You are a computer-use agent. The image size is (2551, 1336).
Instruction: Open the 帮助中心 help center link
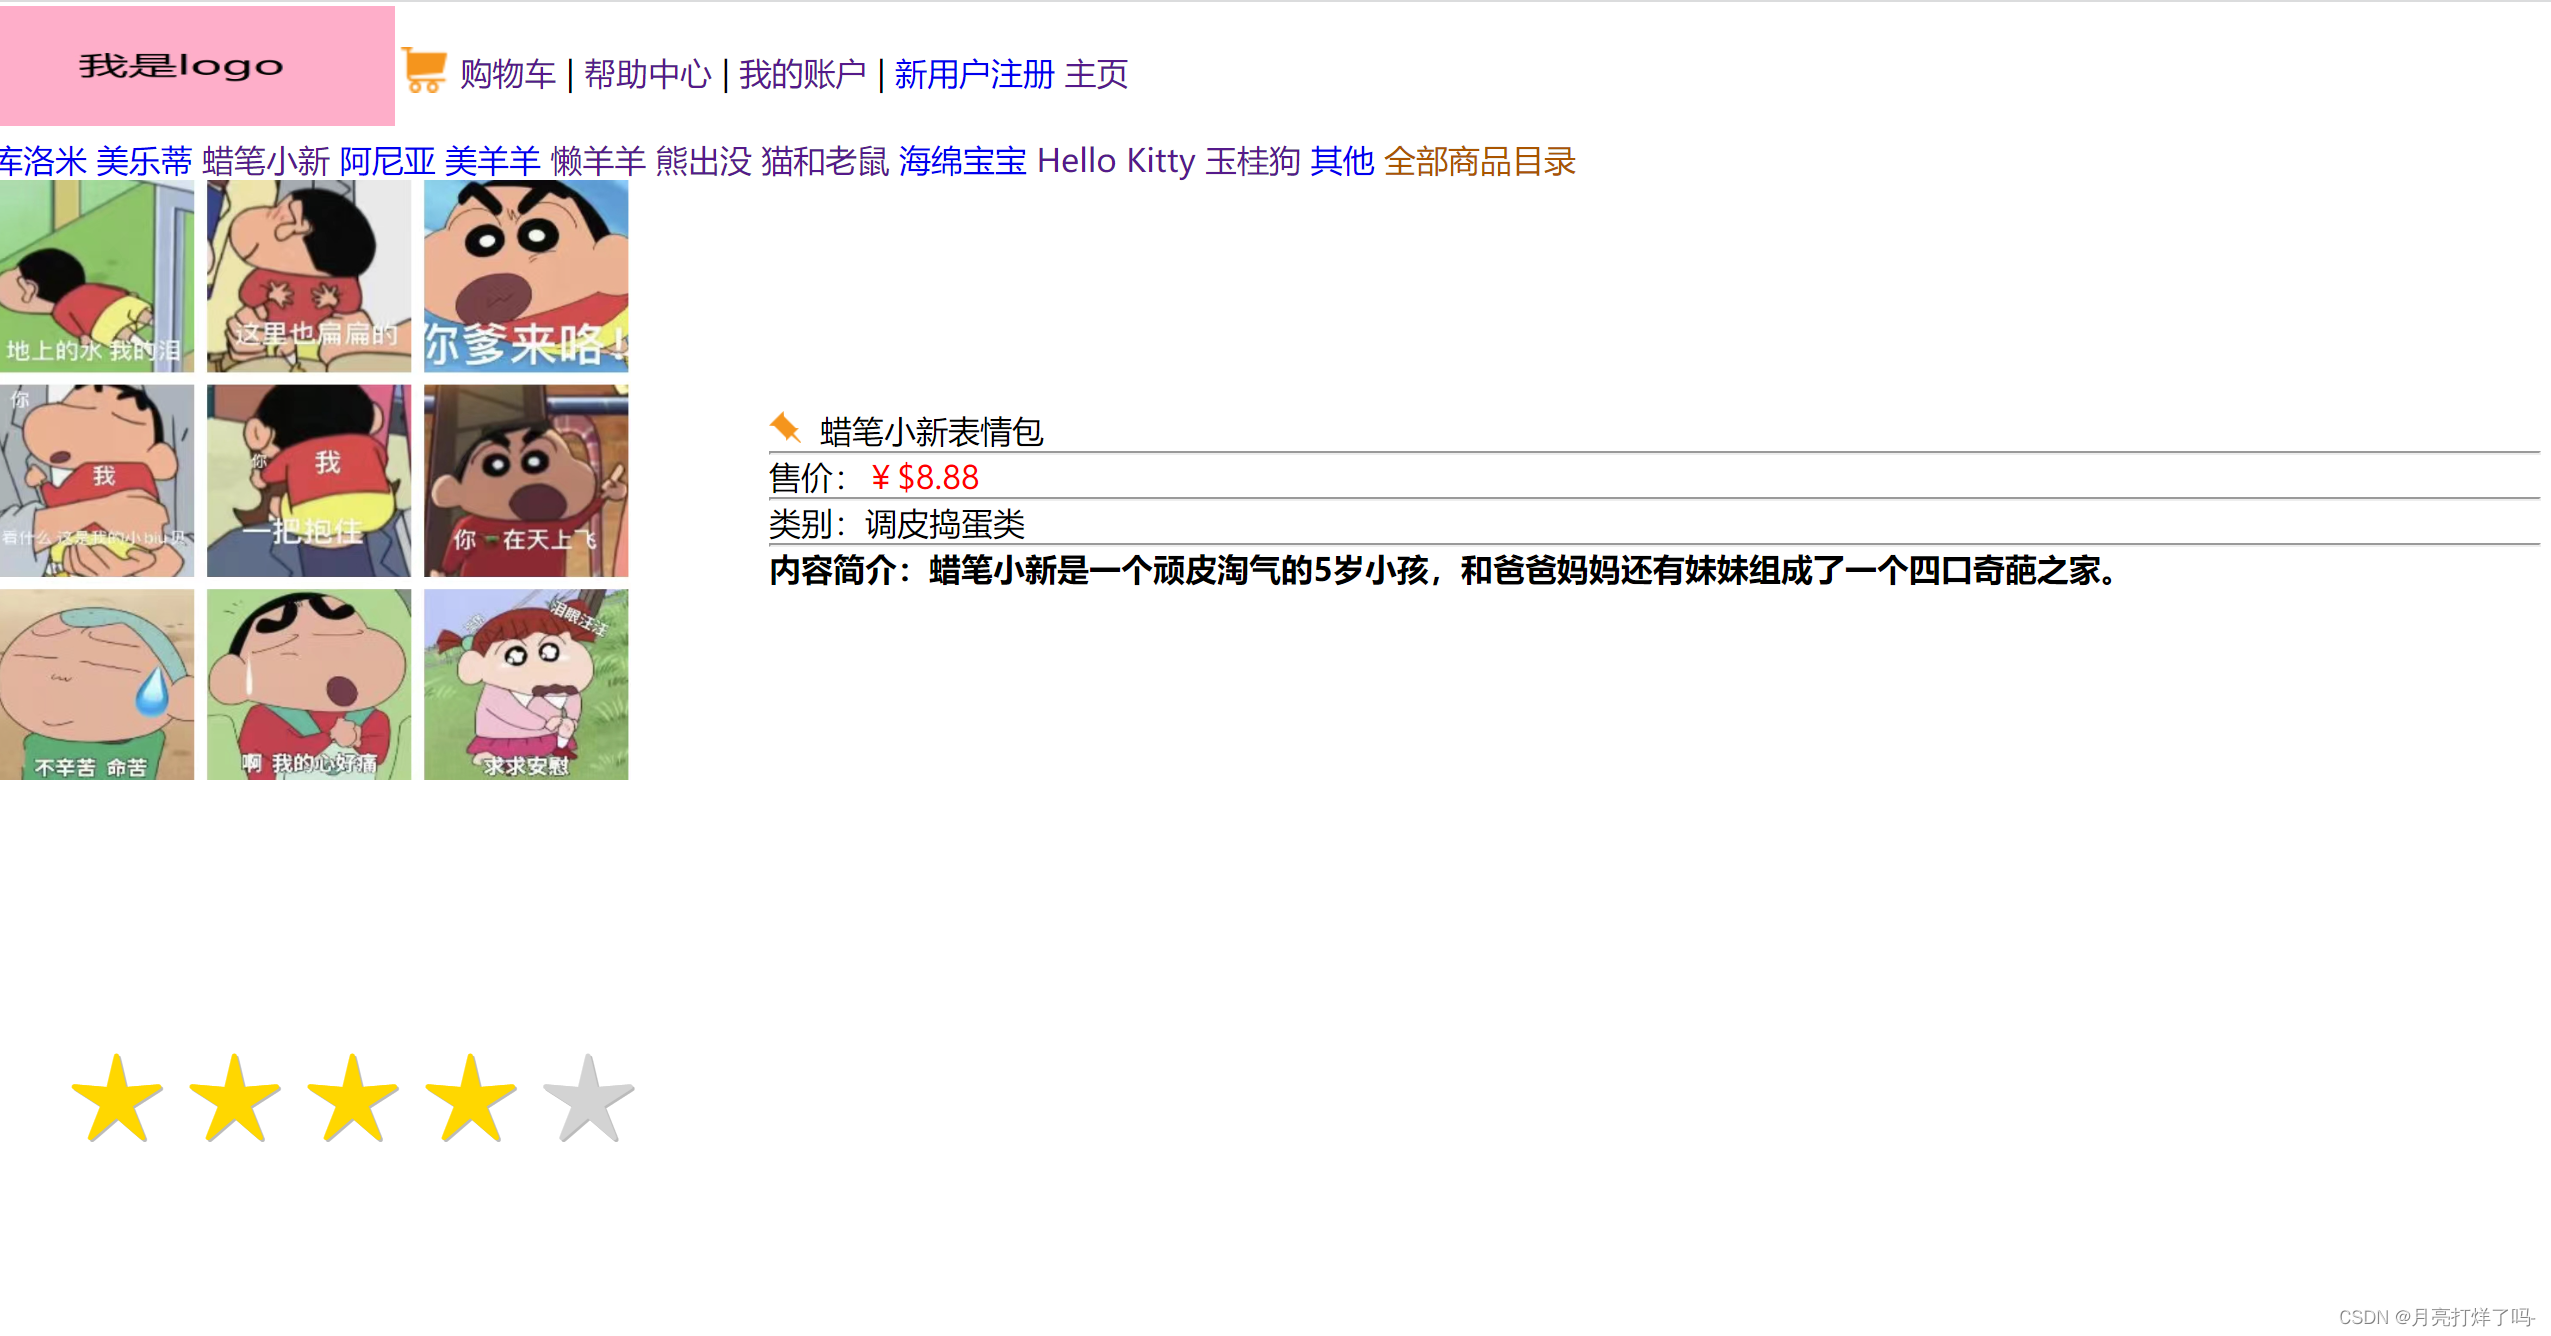point(647,74)
